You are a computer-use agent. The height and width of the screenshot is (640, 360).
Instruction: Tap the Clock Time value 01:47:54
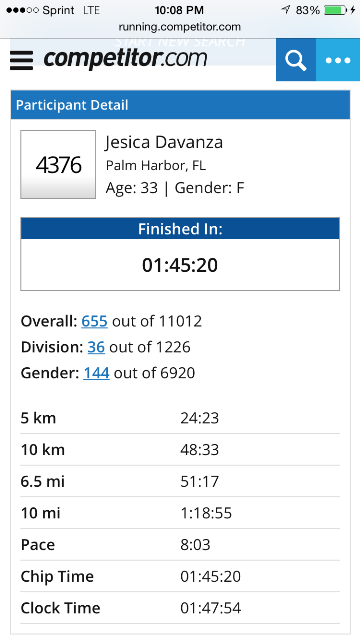pyautogui.click(x=211, y=608)
